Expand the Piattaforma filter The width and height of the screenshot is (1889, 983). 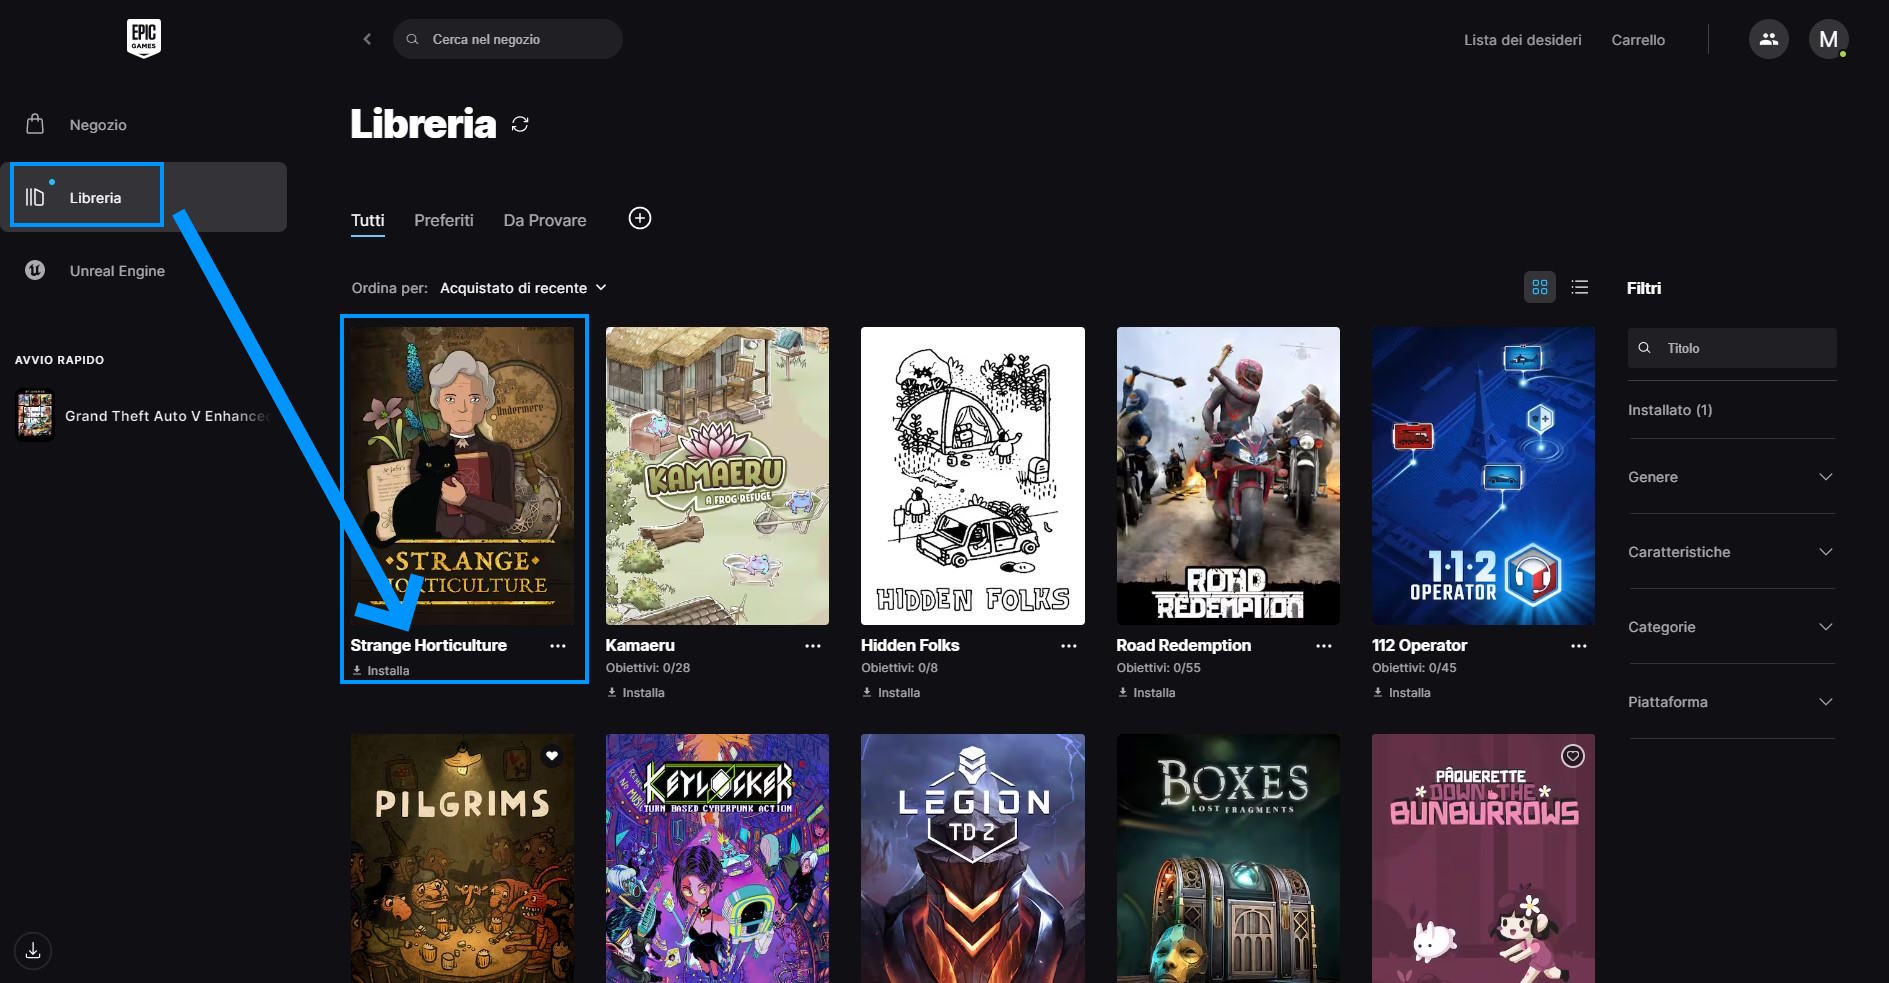coord(1732,702)
